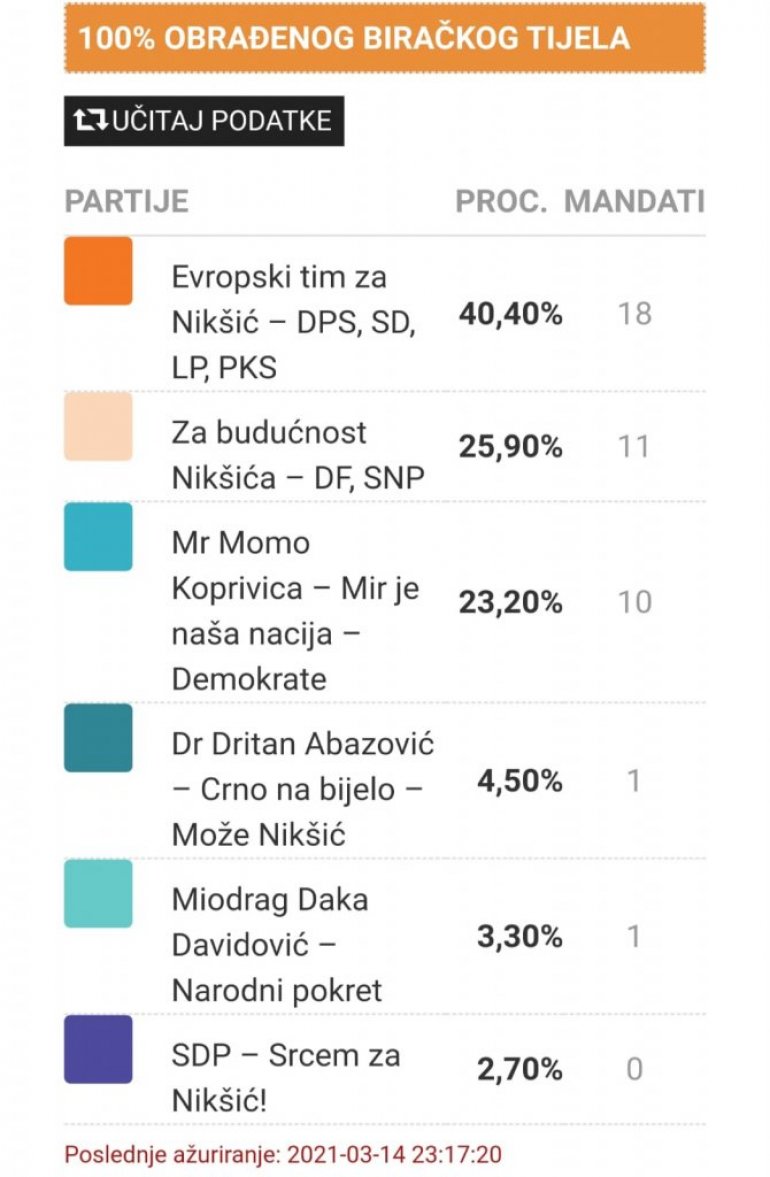Click the reload arrows icon

91,121
